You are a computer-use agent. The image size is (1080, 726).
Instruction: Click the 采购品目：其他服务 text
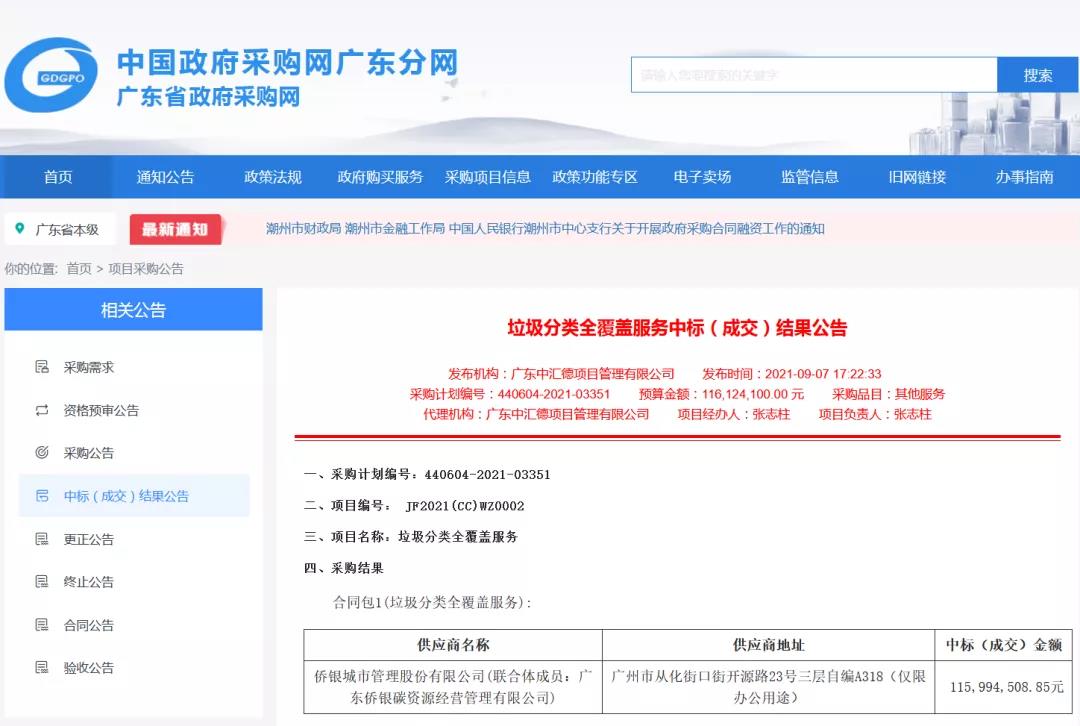[889, 394]
